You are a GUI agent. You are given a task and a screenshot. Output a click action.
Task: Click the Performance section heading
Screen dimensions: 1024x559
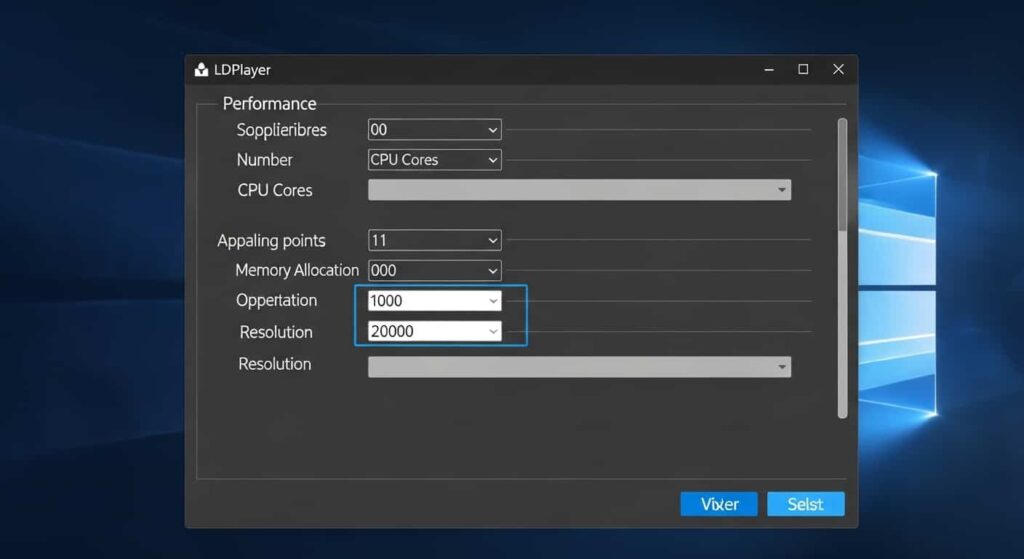coord(269,104)
